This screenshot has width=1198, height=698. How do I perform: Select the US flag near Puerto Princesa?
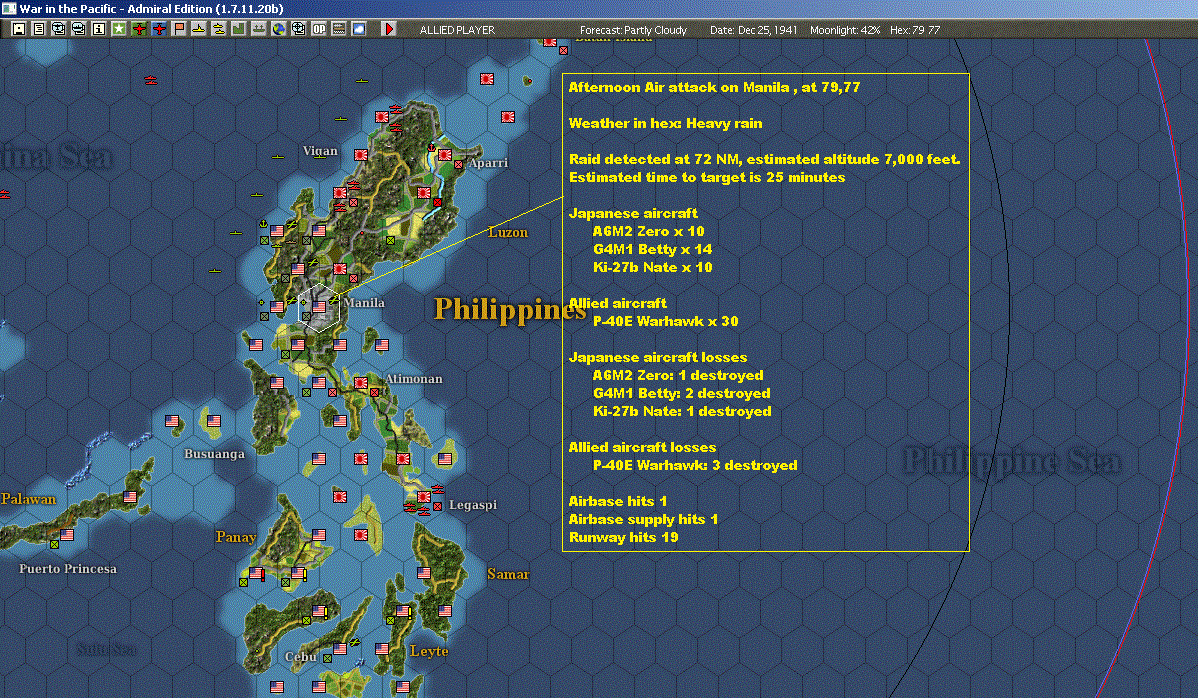tap(67, 535)
